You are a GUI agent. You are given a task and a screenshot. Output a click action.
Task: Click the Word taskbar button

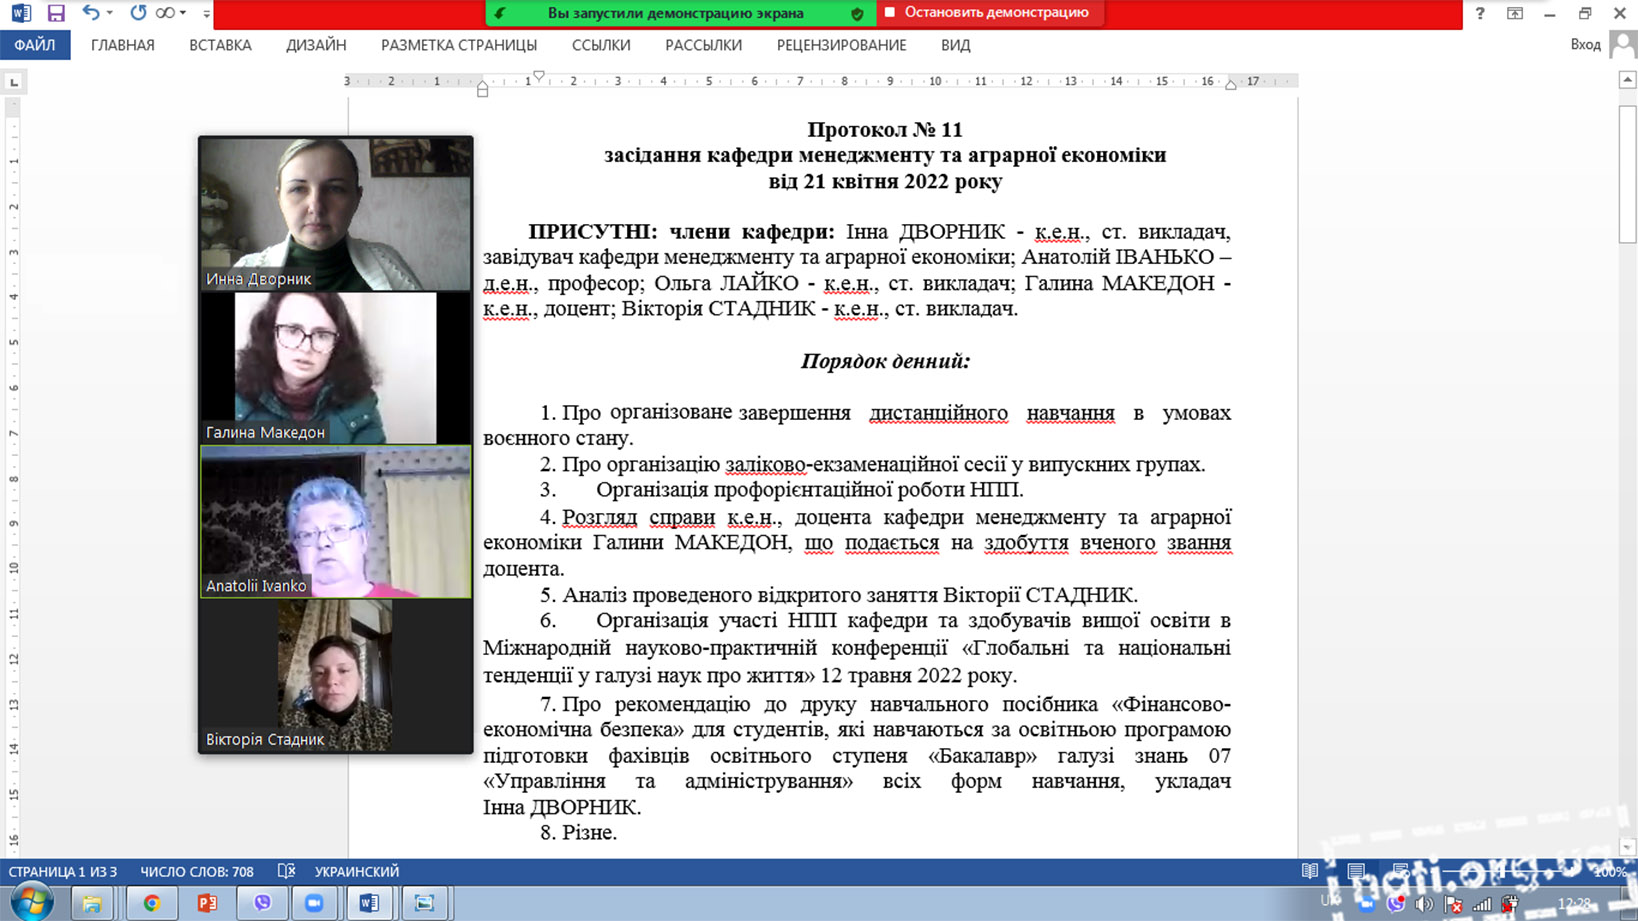click(x=369, y=903)
